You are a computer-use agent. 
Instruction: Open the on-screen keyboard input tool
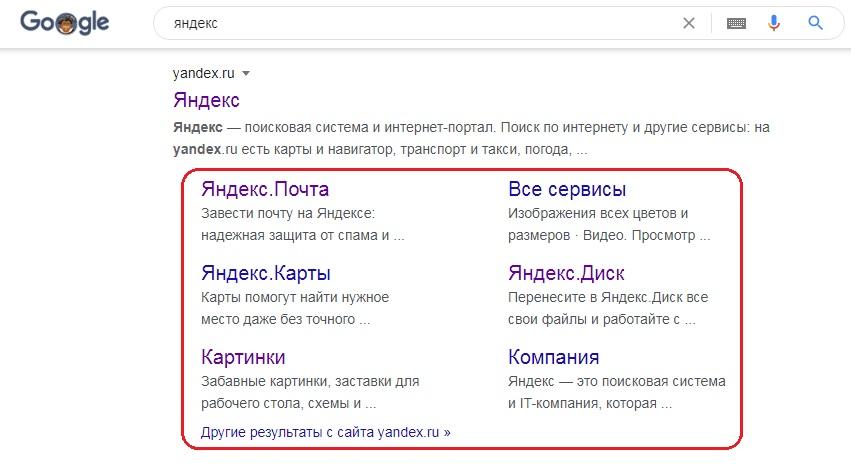click(736, 23)
